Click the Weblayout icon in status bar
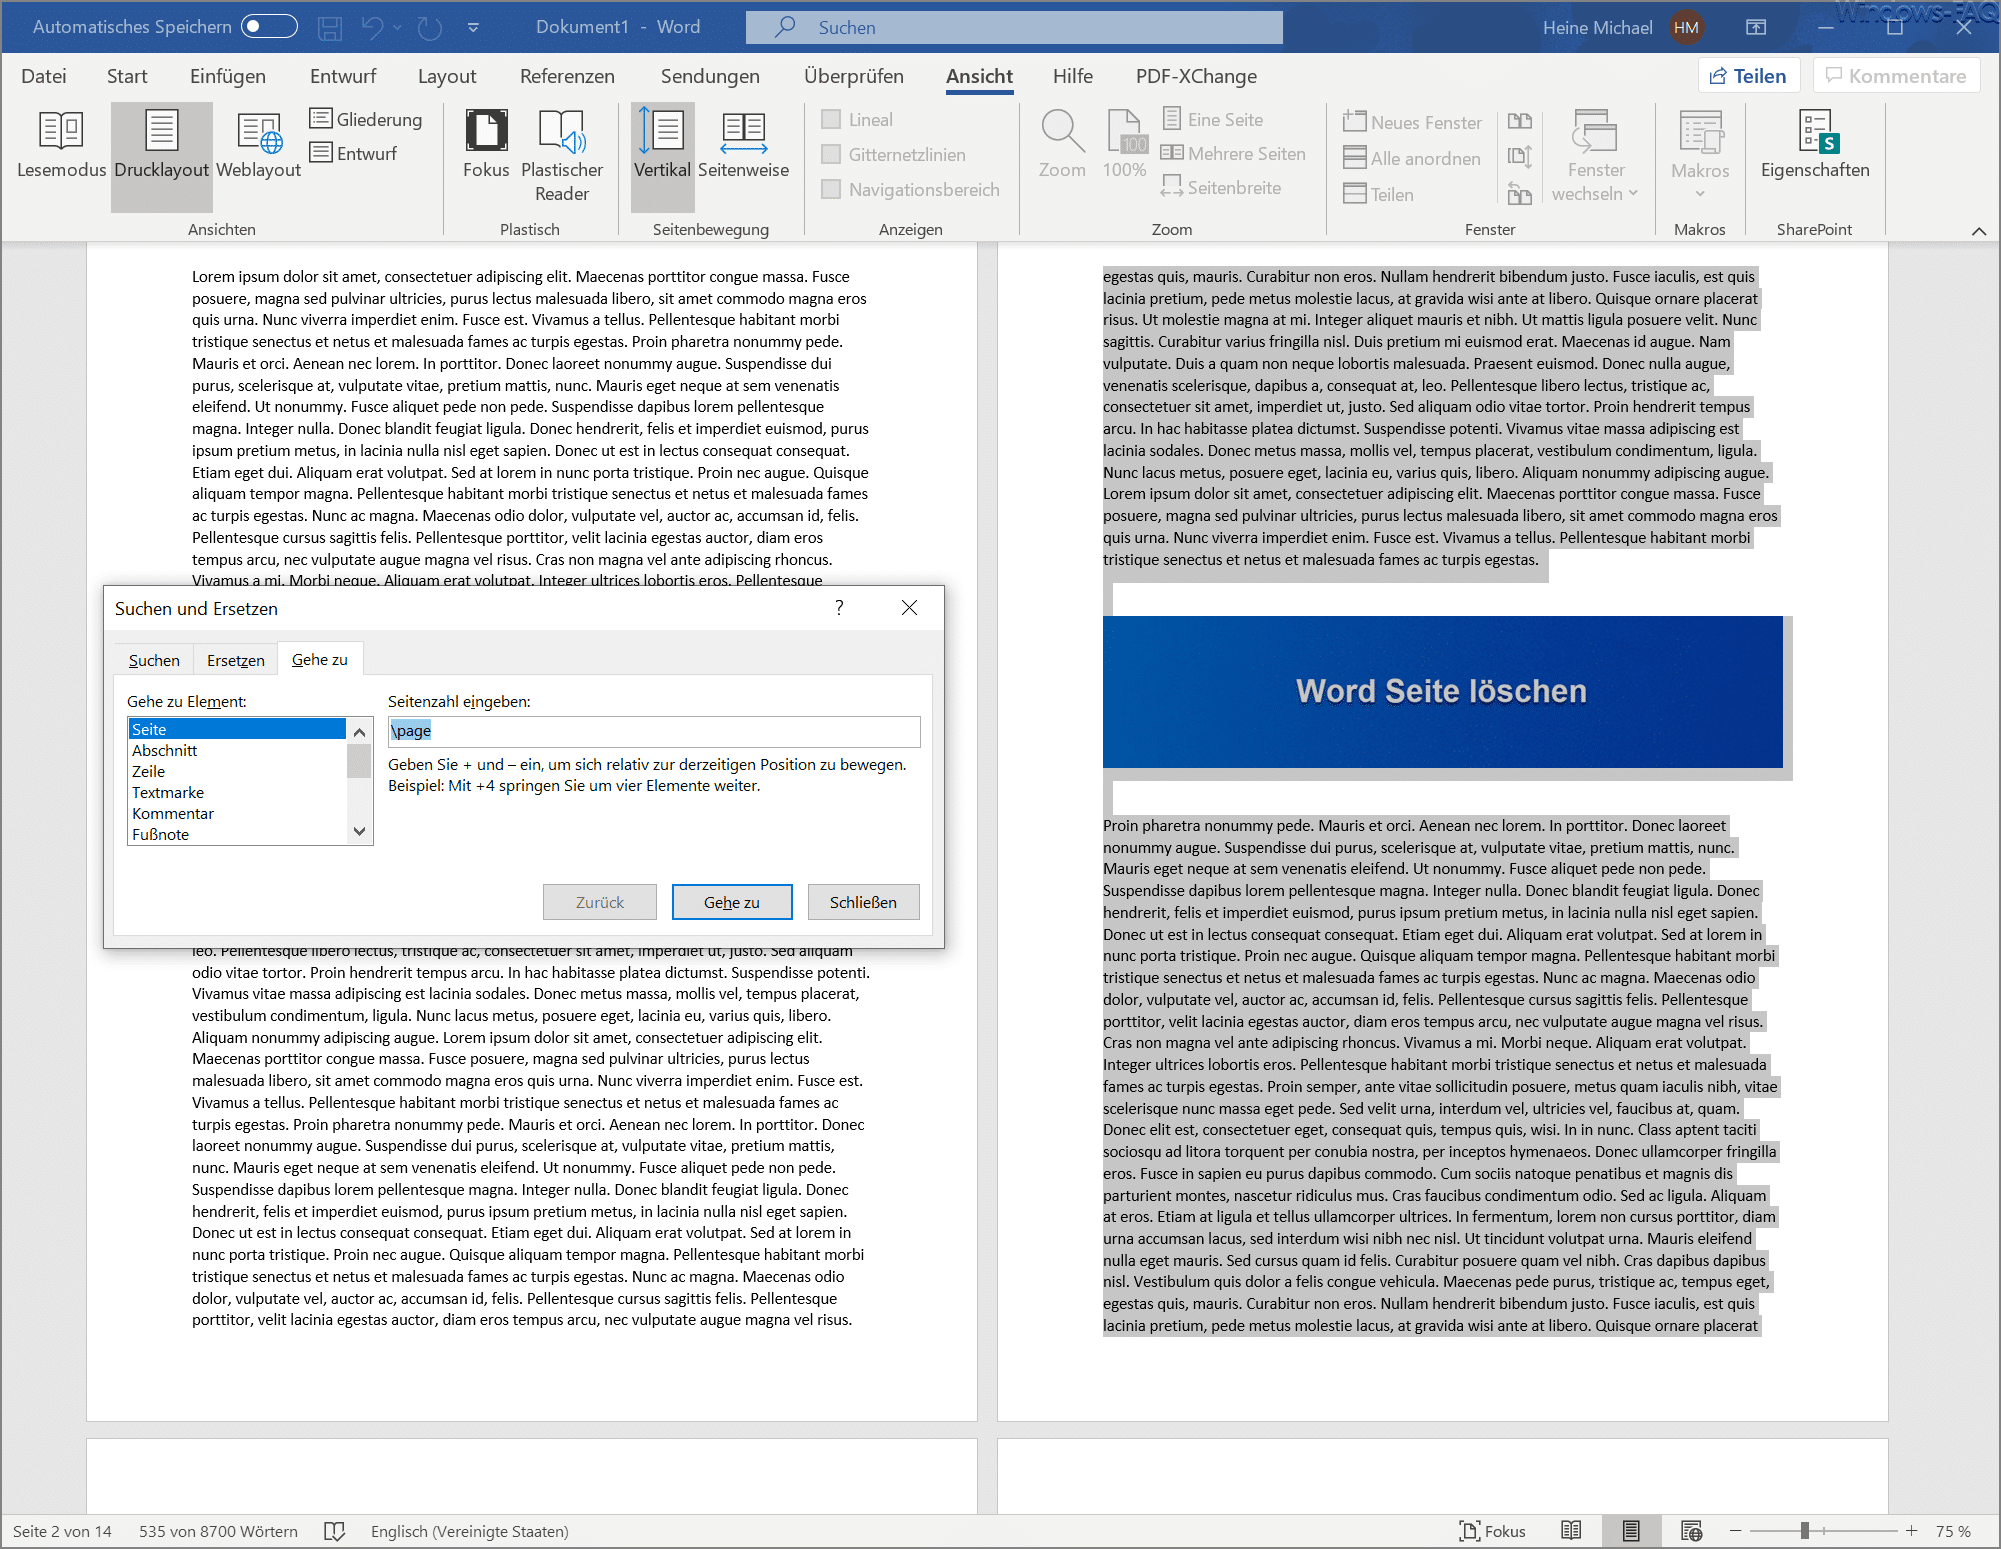2001x1549 pixels. pos(1691,1531)
